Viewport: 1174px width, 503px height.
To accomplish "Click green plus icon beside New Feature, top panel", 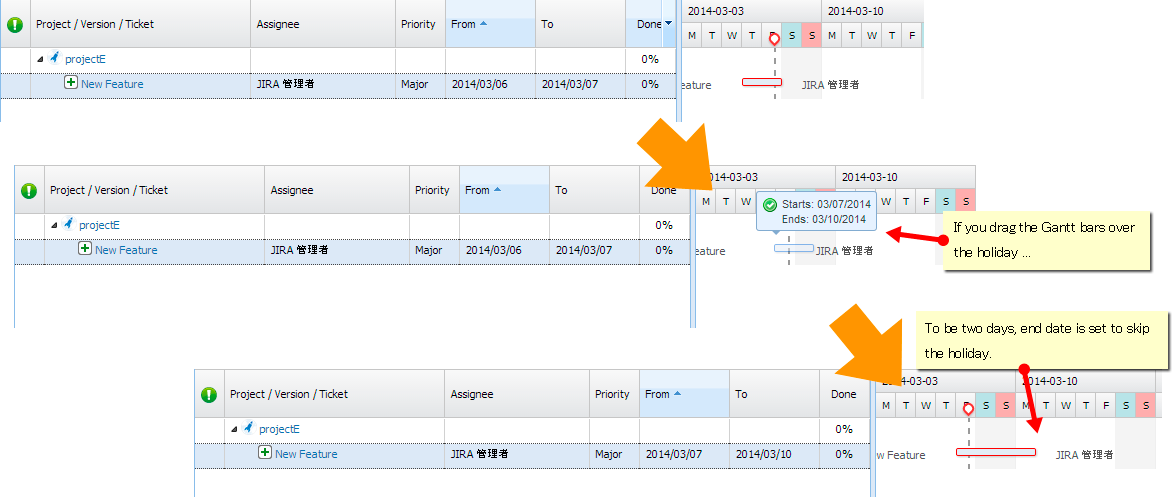I will 71,83.
